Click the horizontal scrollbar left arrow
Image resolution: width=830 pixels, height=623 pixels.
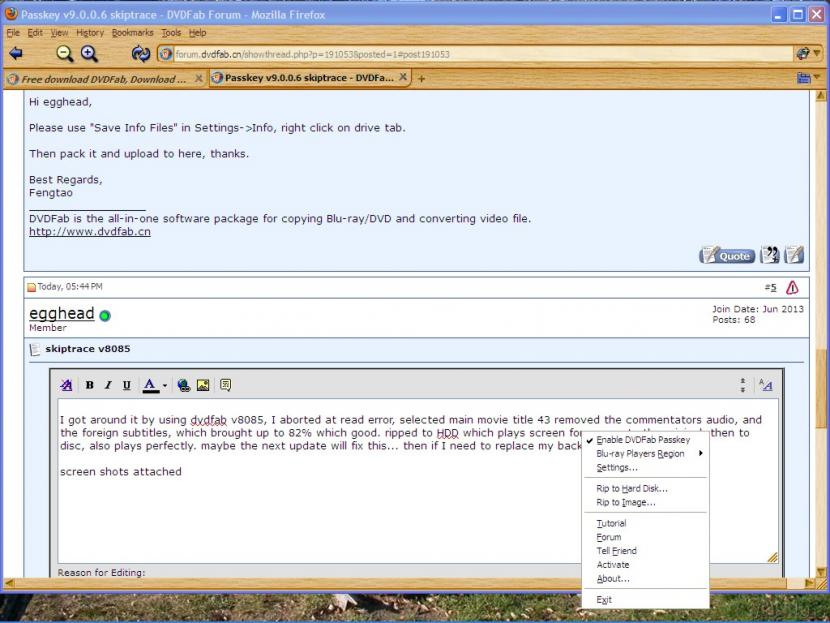9,583
